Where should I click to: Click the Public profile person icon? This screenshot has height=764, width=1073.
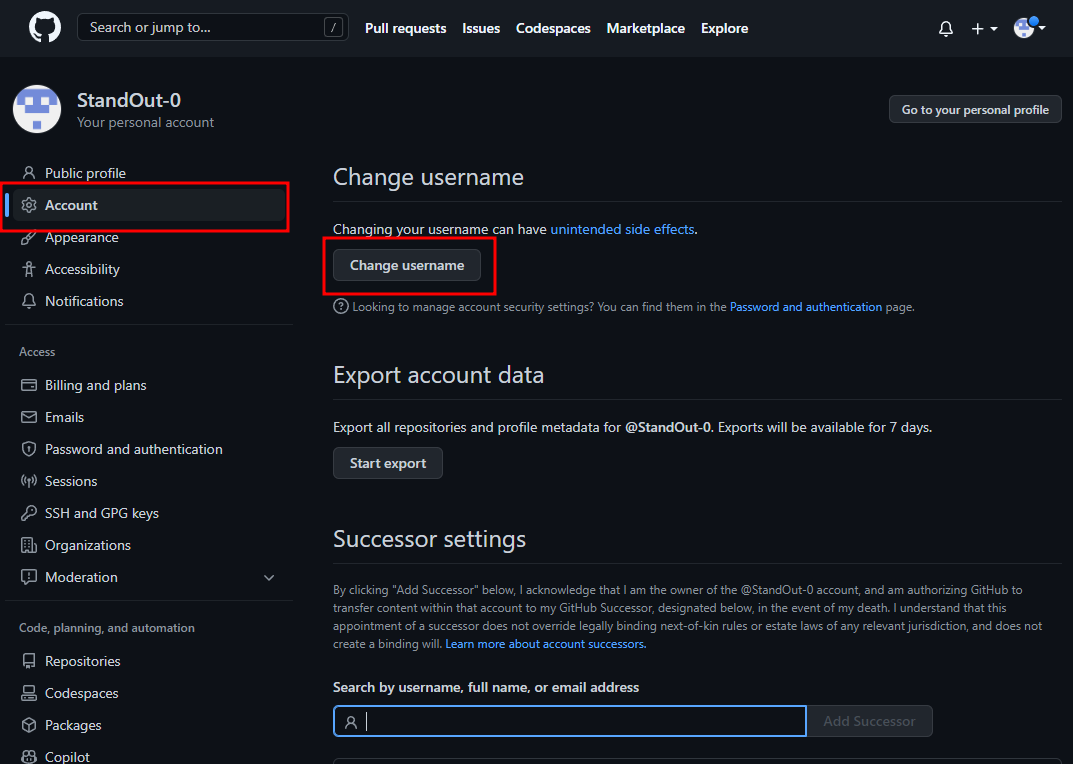[29, 173]
